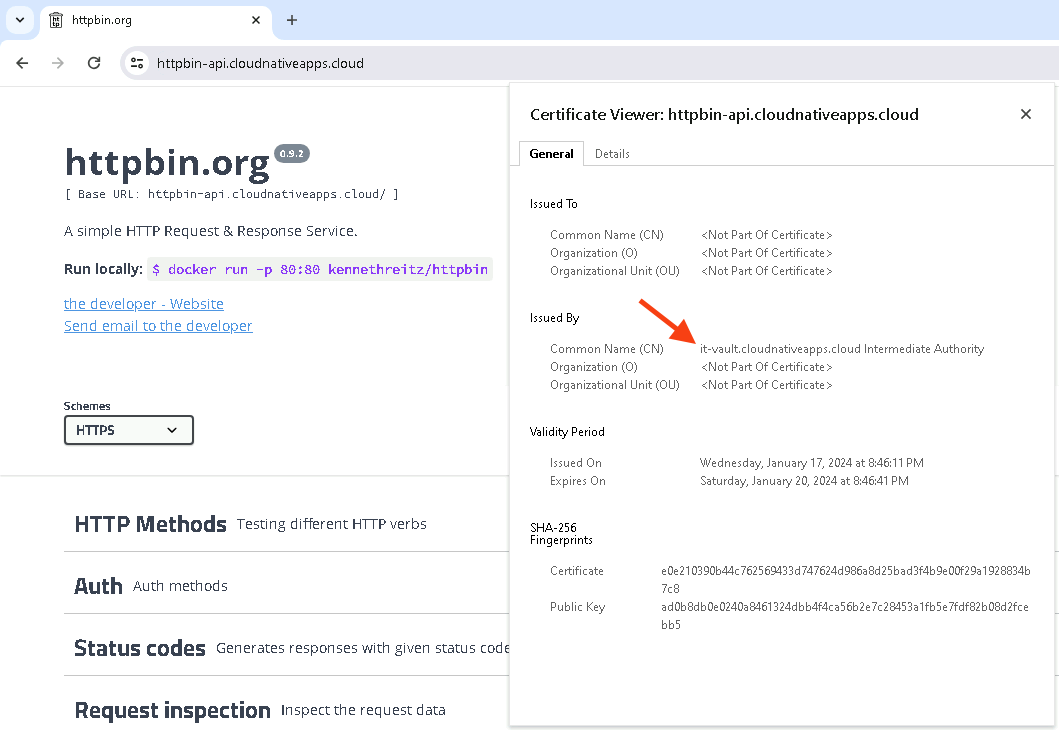This screenshot has height=730, width=1059.
Task: Select the General certificate tab
Action: point(551,154)
